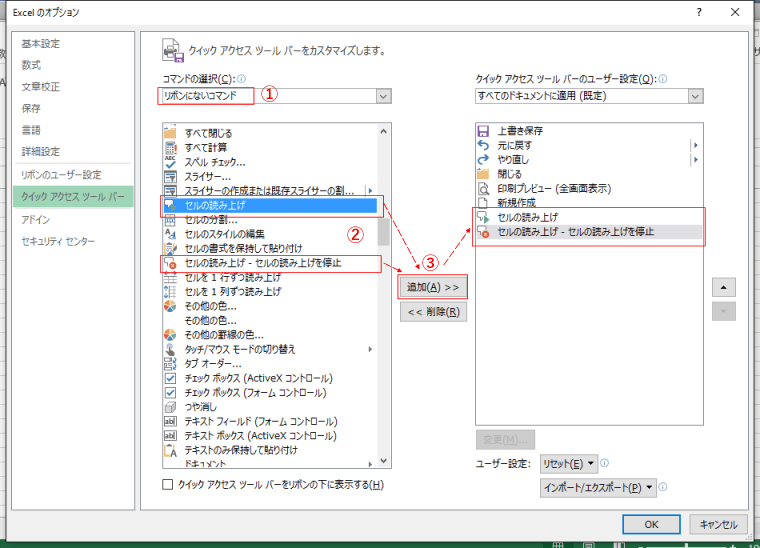Screen dimensions: 760x548
Task: Select セルの読み上げ - セルの読み上げを停止 in right list
Action: pos(589,232)
